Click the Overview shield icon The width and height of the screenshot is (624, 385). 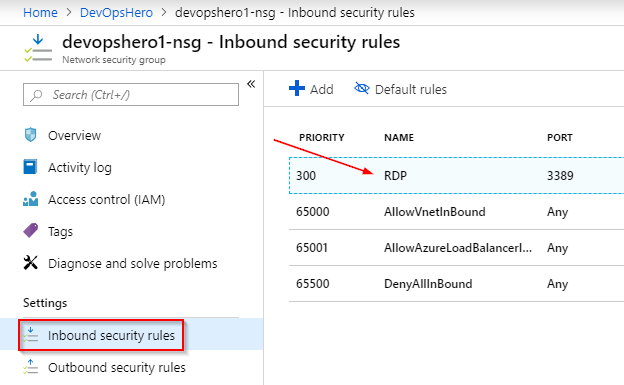tap(30, 135)
